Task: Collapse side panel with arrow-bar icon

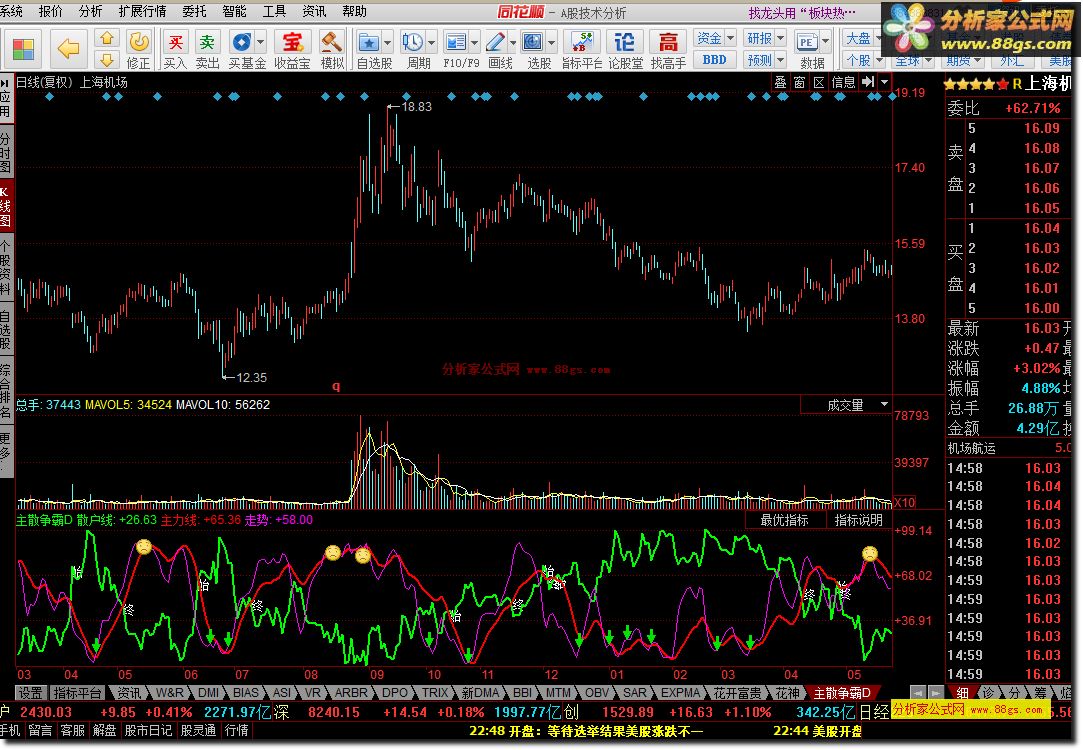Action: (x=868, y=81)
